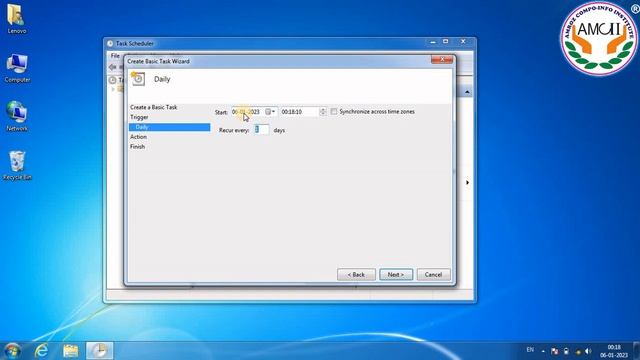Click the Action Center flag icon
The height and width of the screenshot is (360, 640).
point(554,351)
